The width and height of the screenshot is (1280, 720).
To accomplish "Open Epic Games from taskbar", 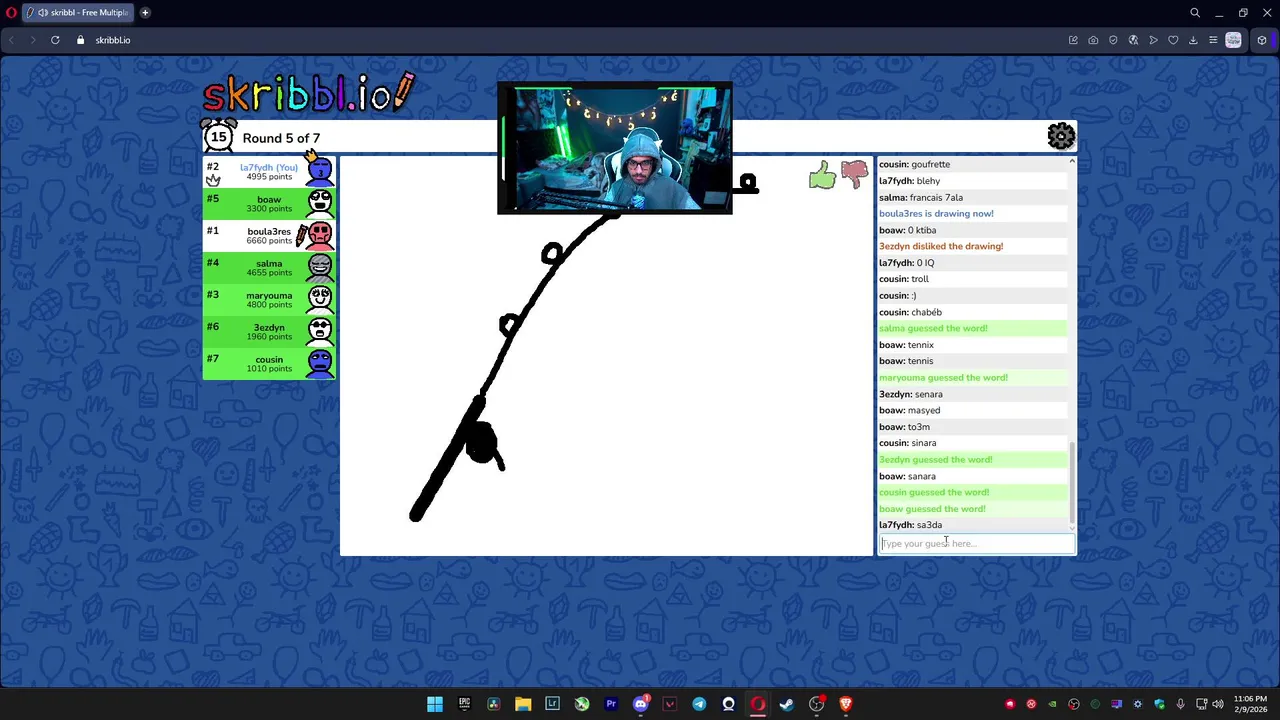I will (464, 704).
